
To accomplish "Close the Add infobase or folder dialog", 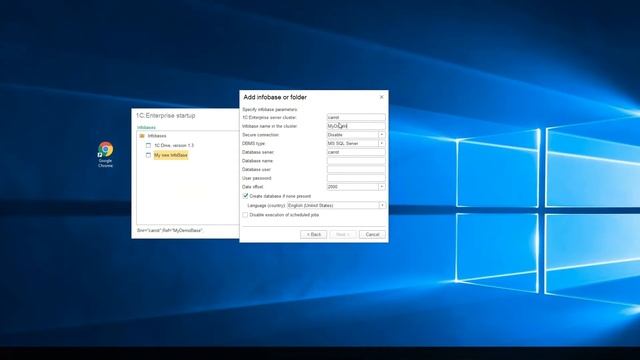I will [382, 97].
